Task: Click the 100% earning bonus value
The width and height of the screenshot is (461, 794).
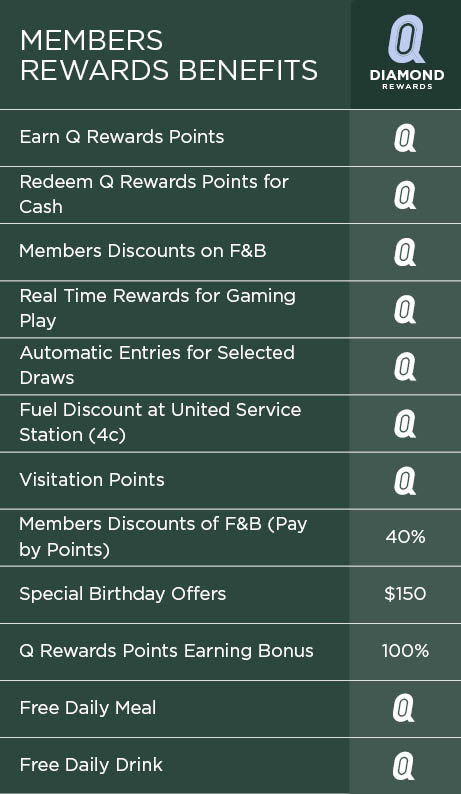Action: pos(405,651)
